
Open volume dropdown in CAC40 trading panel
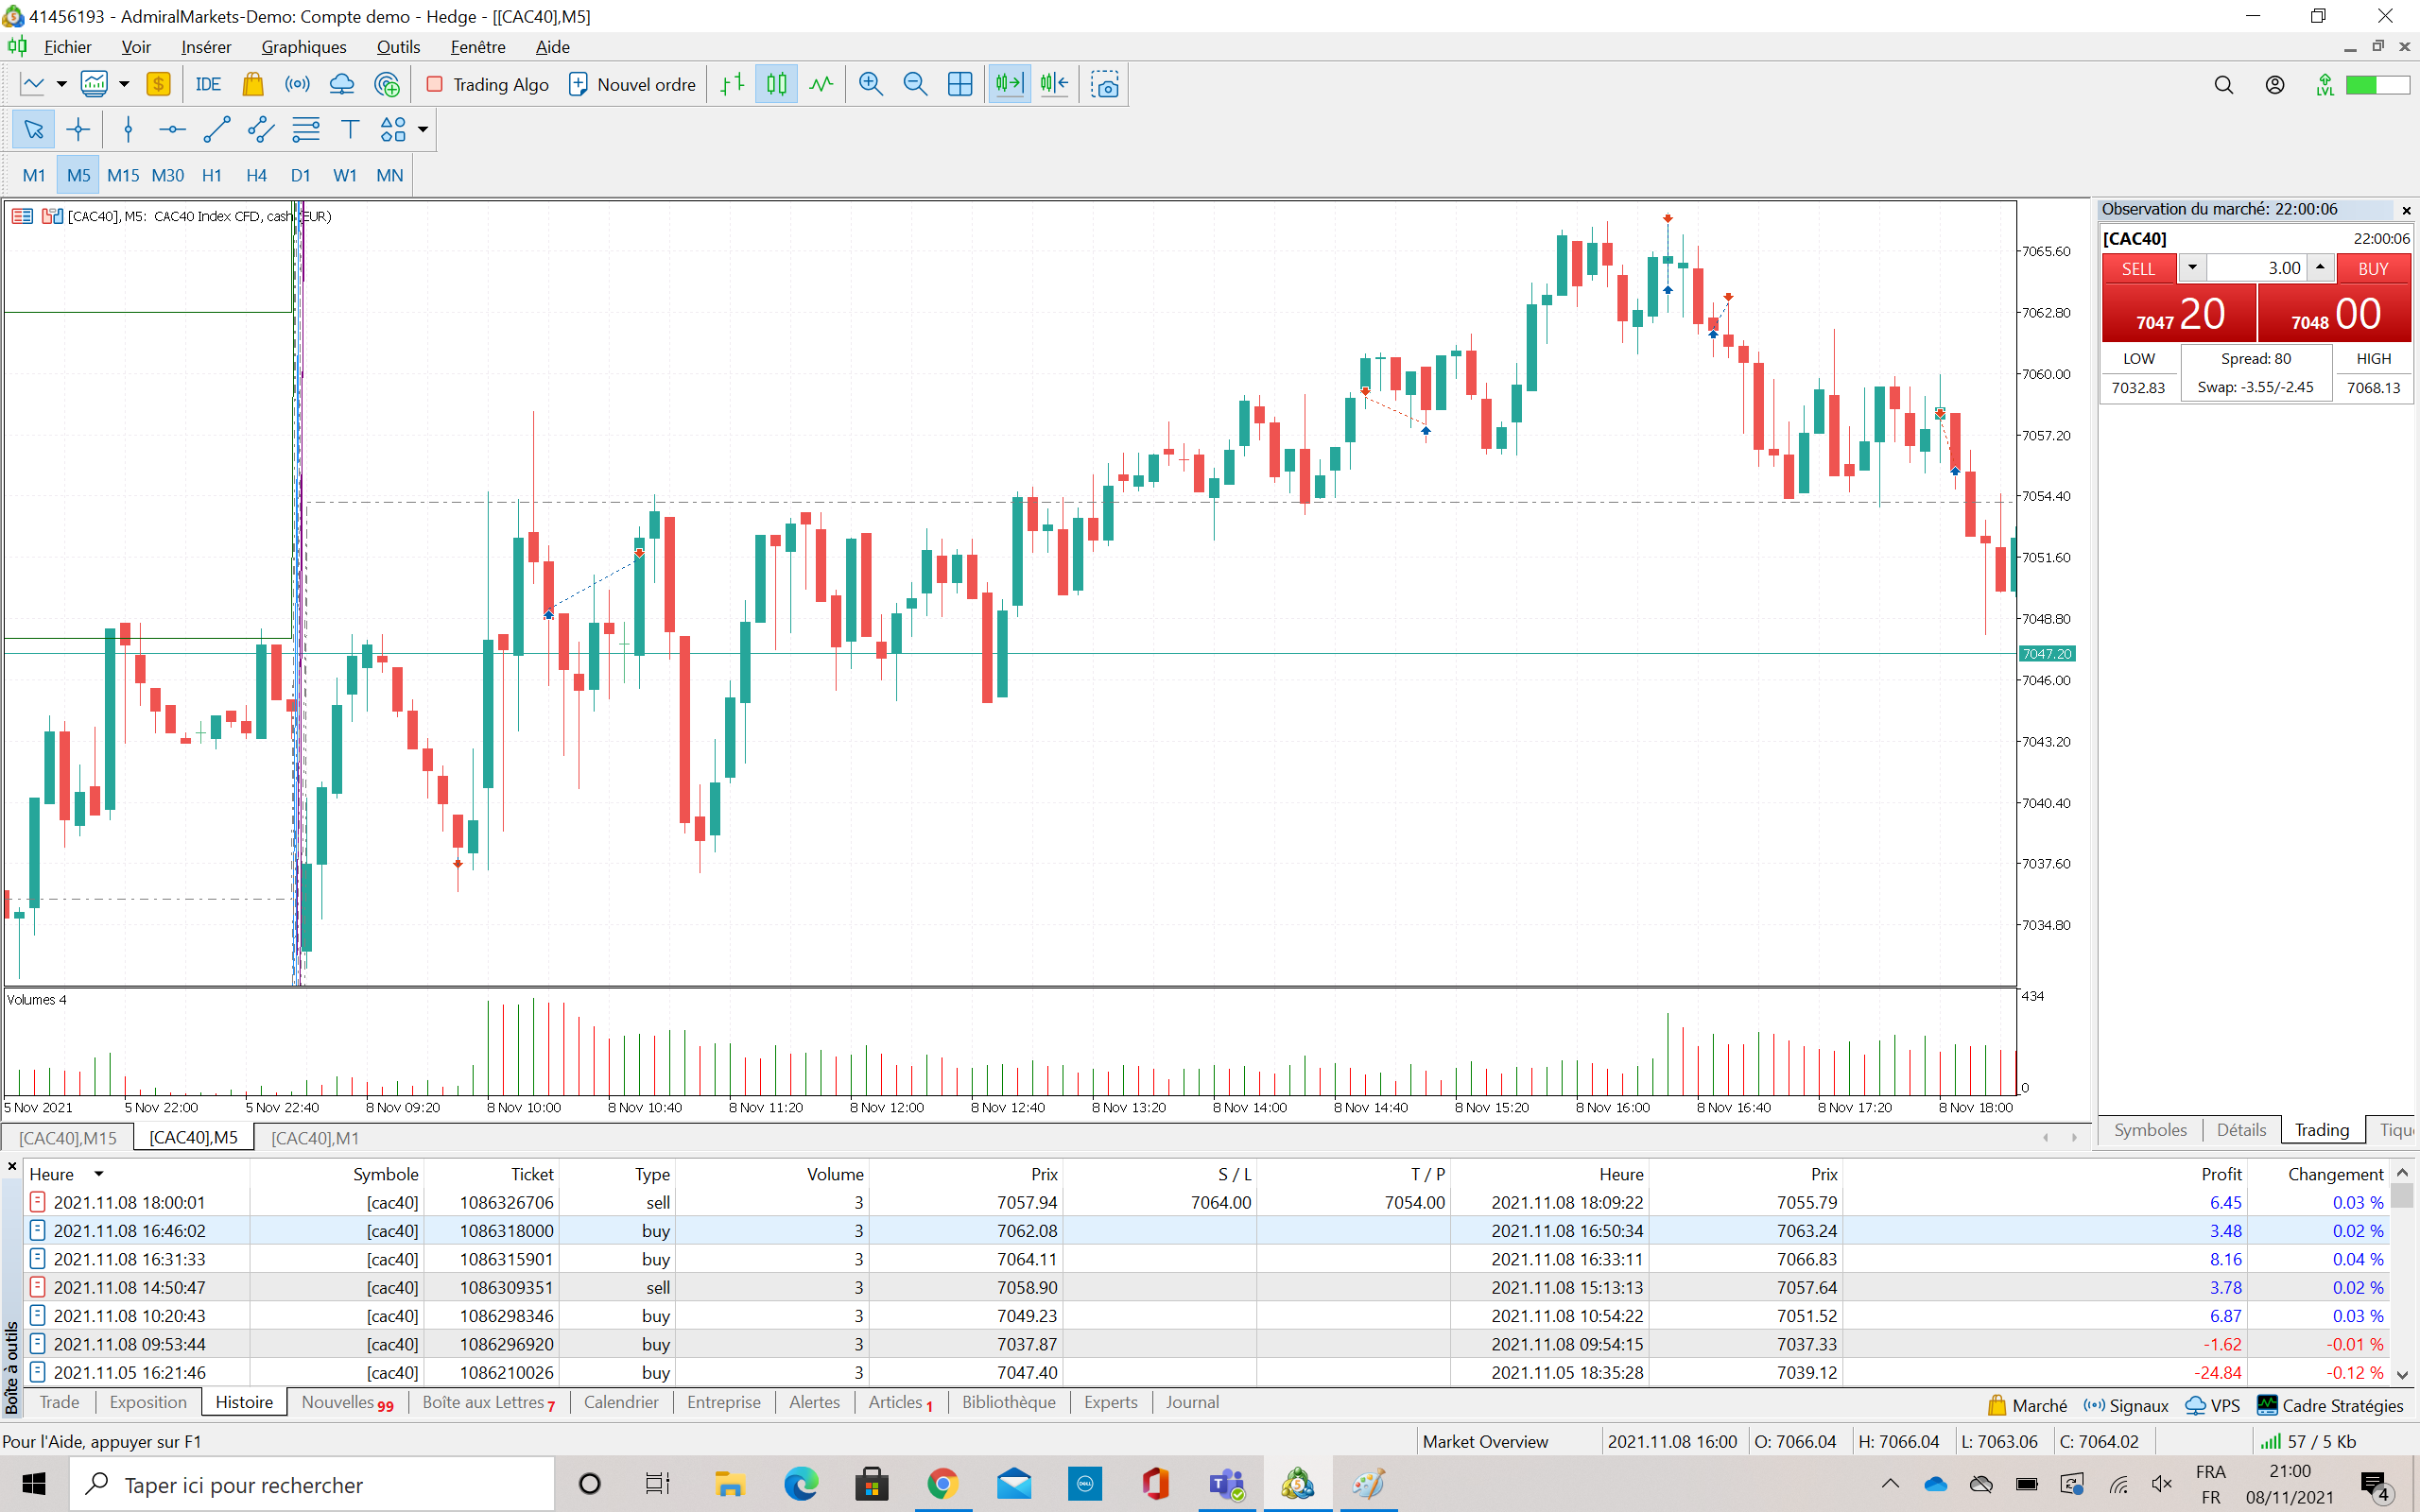point(2192,267)
